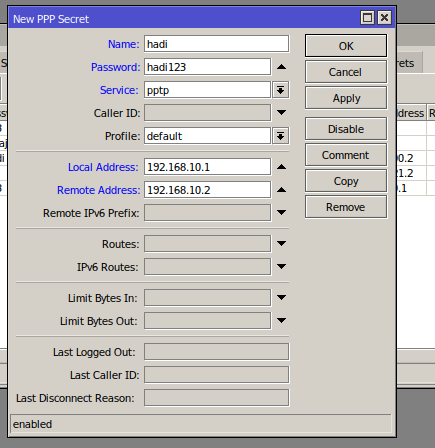435x448 pixels.
Task: Click the Last Disconnect Reason field
Action: click(216, 398)
